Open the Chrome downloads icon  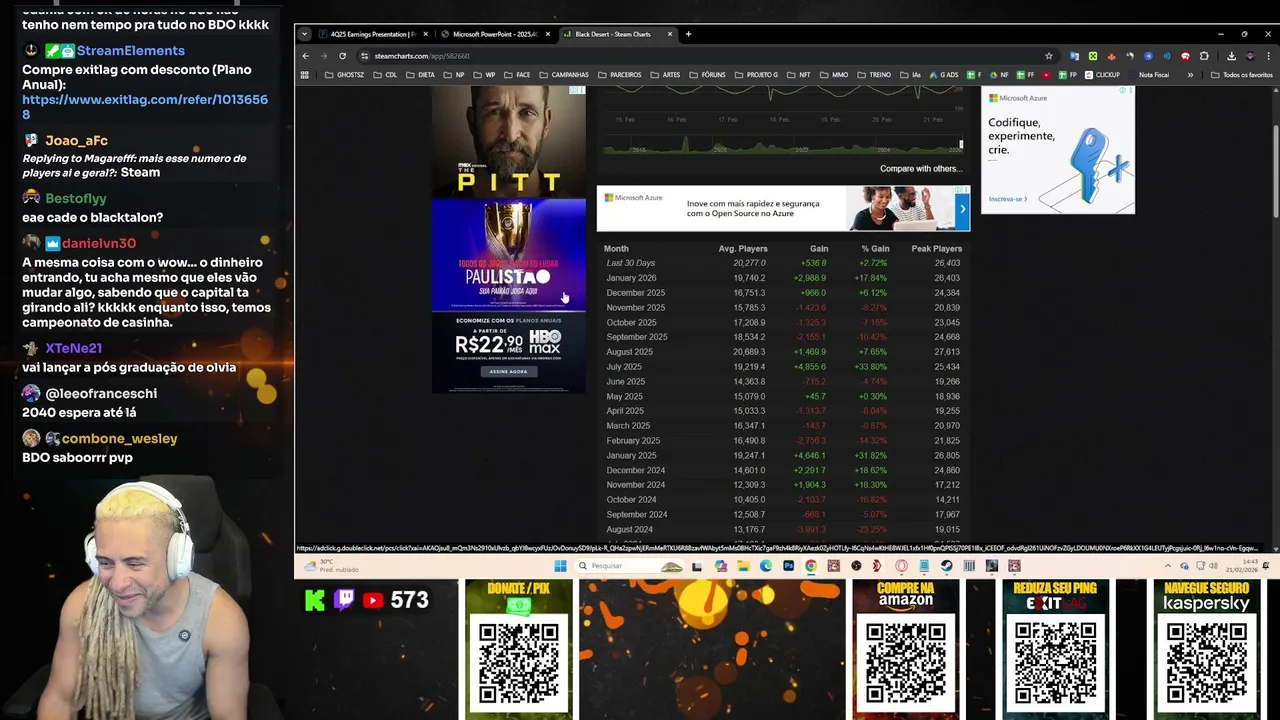coord(1231,56)
